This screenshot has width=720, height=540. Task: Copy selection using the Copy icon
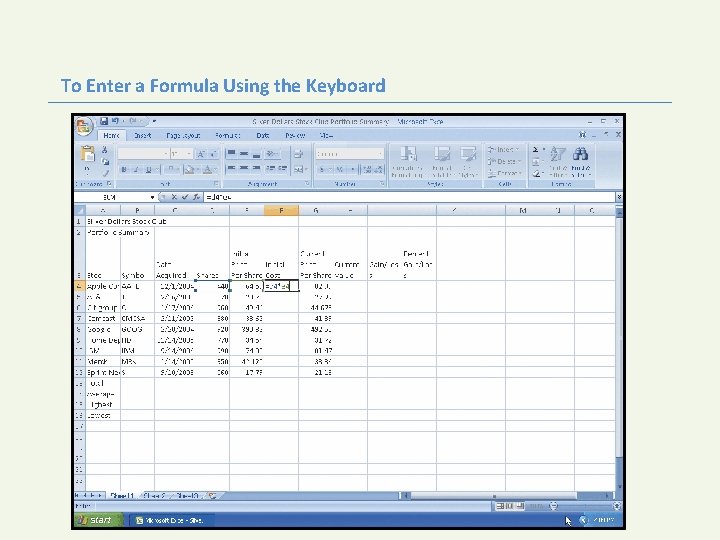click(105, 162)
